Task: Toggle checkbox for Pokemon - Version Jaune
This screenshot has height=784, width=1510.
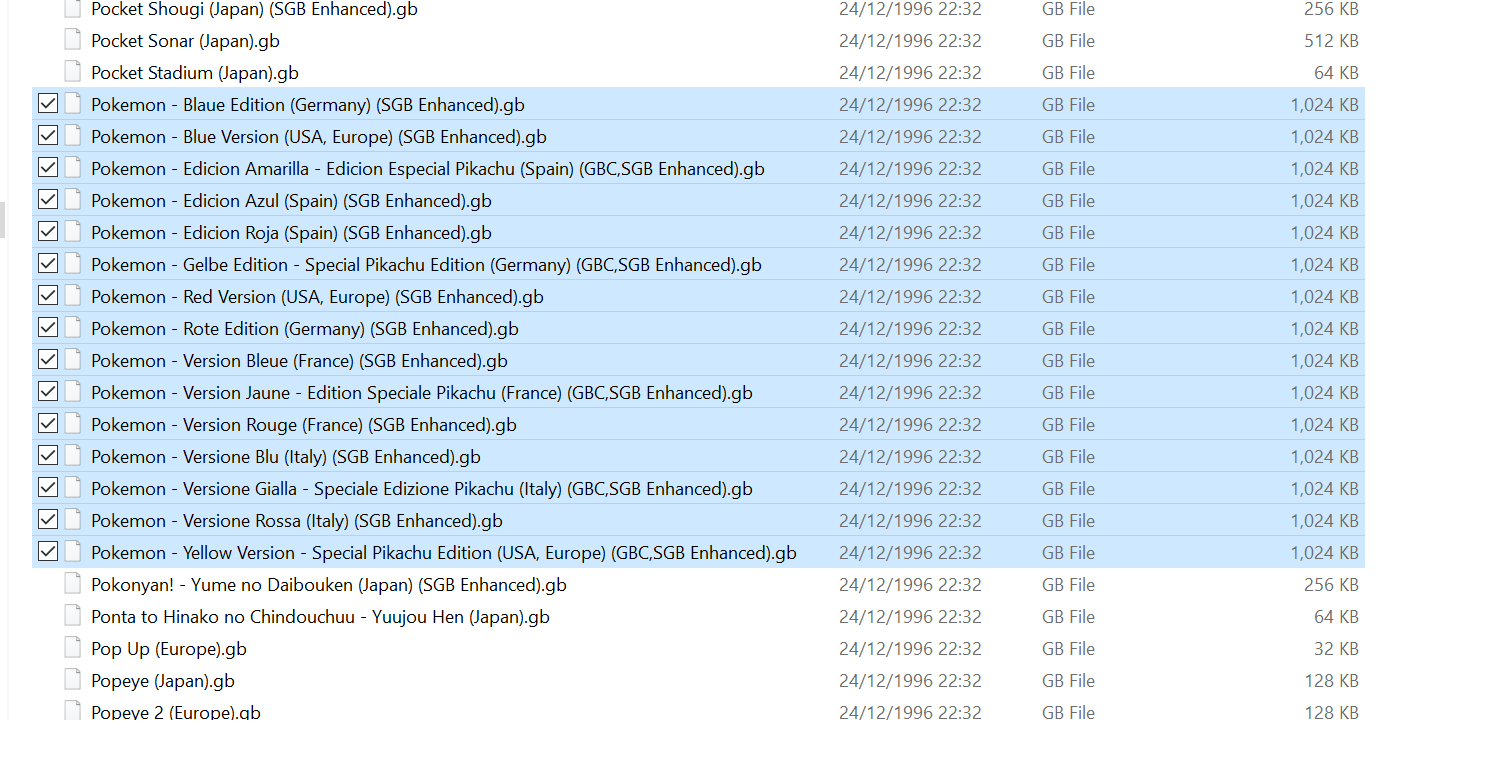Action: (47, 391)
